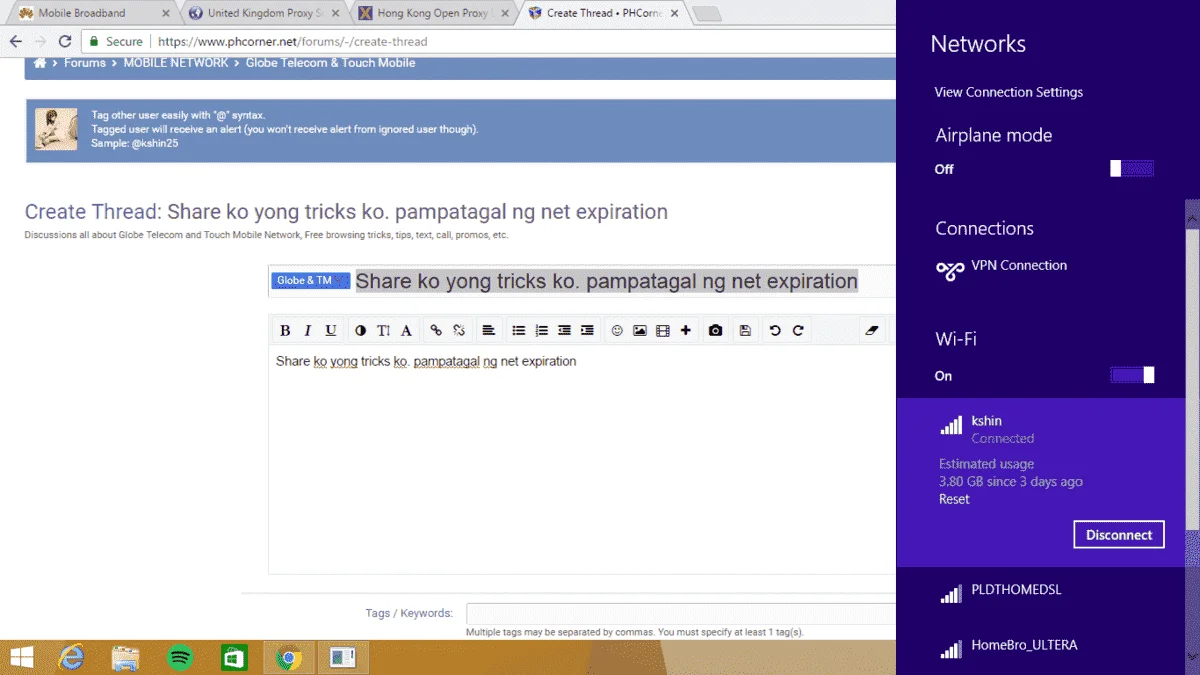Click the Chrome address bar URL

click(x=292, y=42)
